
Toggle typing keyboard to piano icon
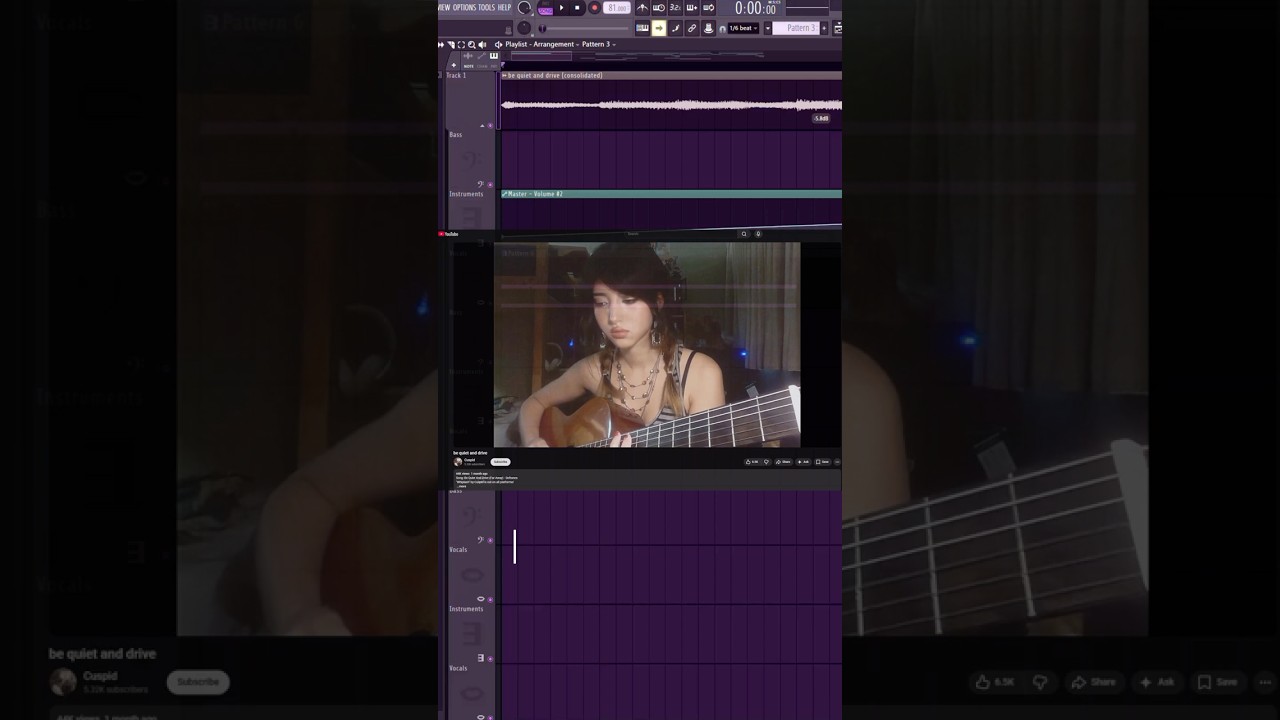pos(642,28)
